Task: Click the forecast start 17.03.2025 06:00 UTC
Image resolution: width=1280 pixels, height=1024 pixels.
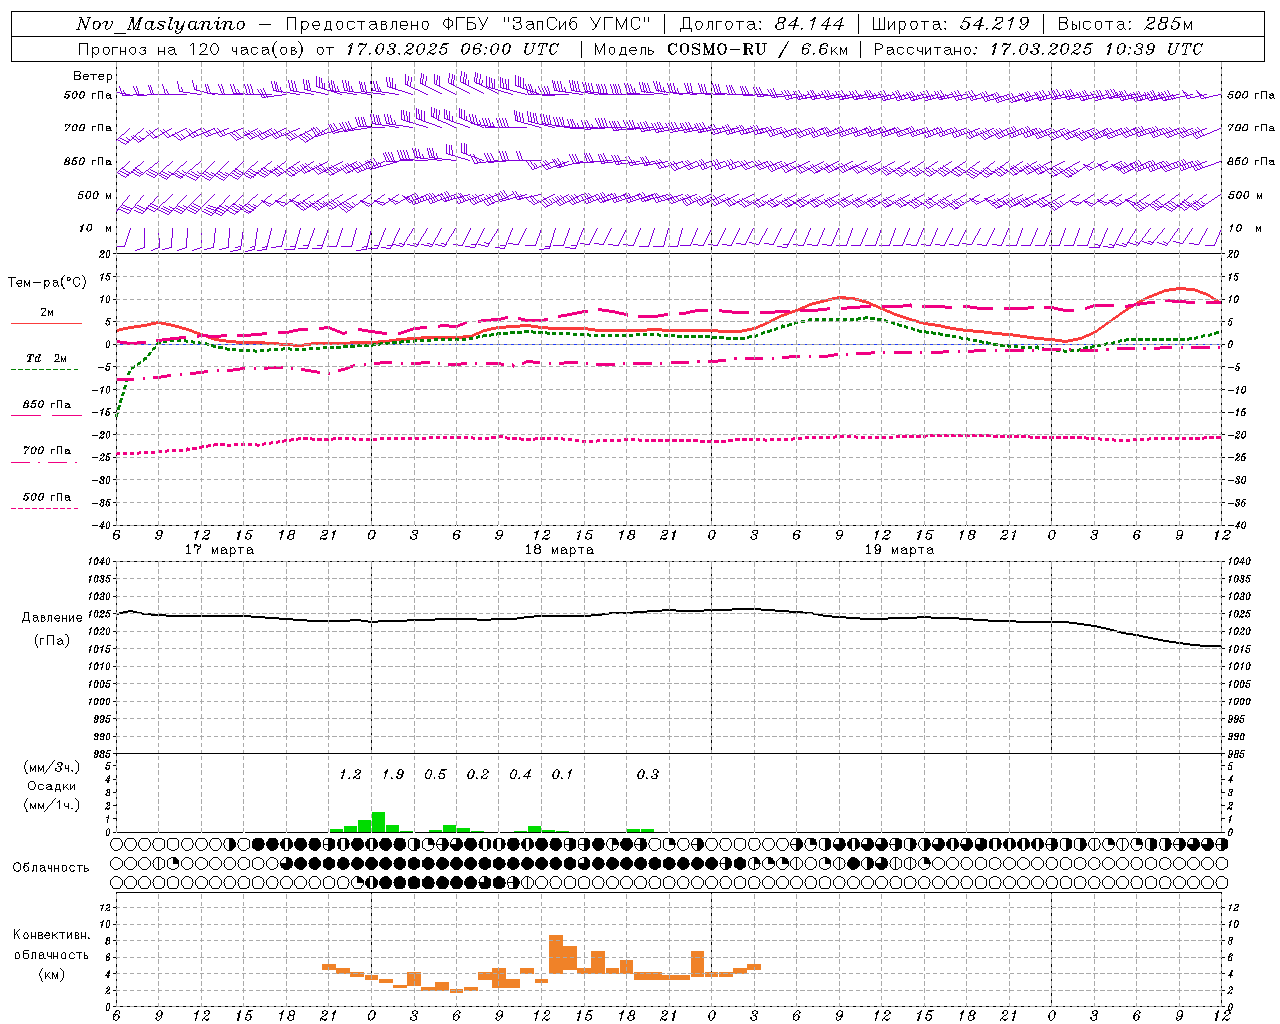Action: (452, 49)
